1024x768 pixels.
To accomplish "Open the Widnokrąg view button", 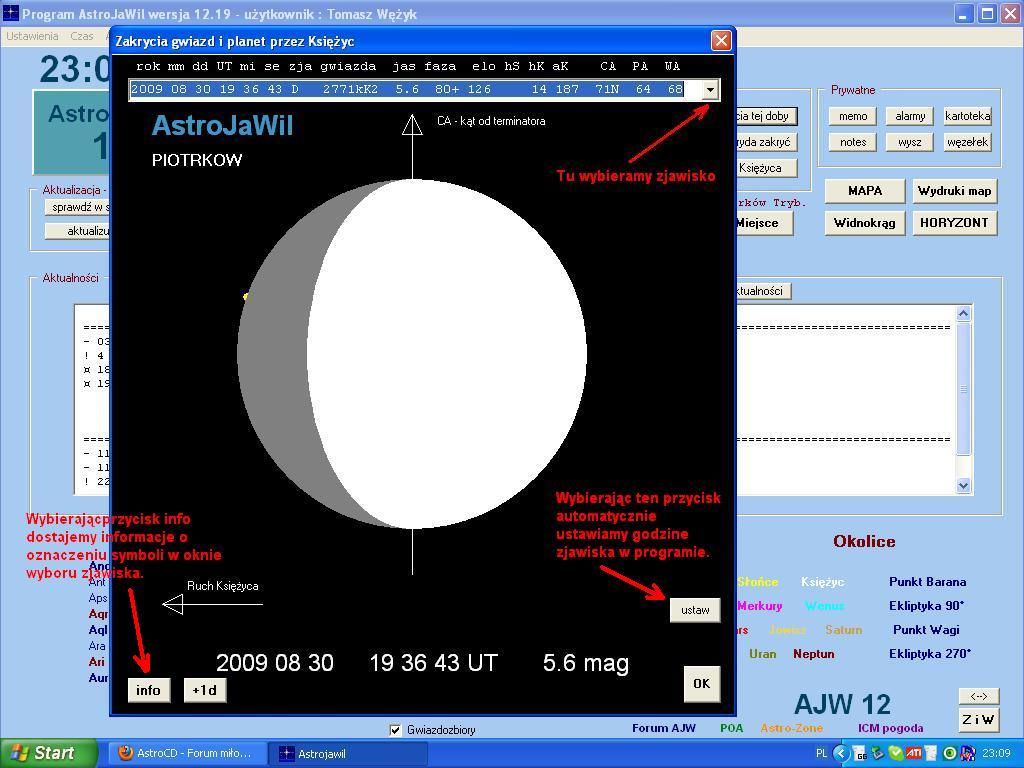I will 865,223.
